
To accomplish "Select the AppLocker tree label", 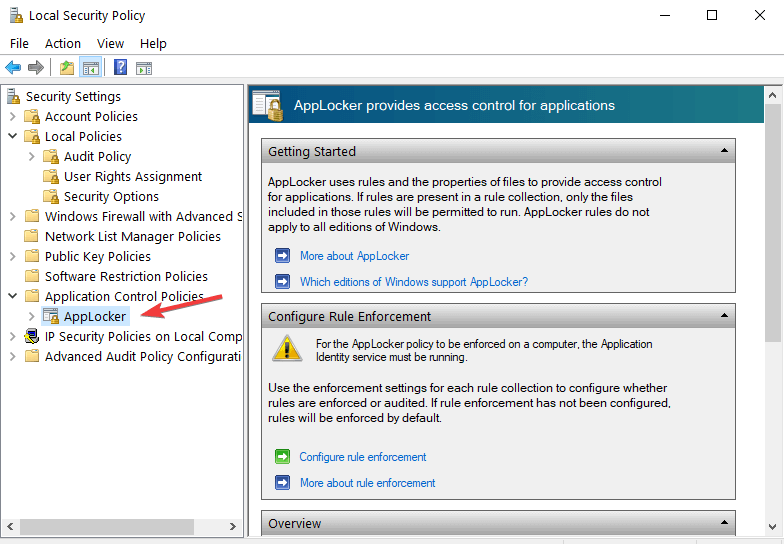I will click(94, 316).
